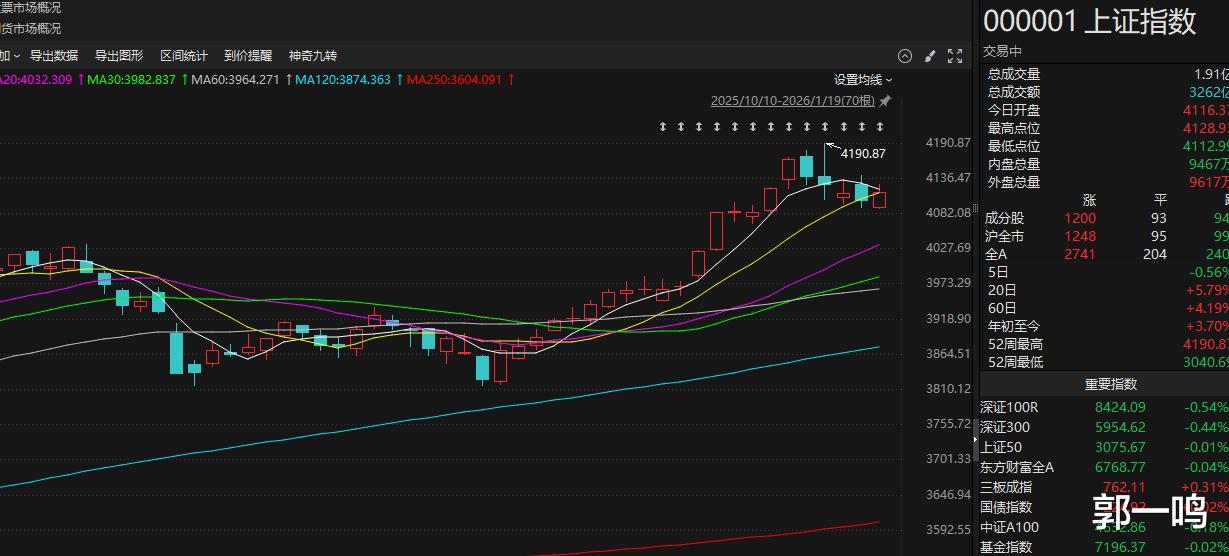Select 神奇九转 indicator
The image size is (1229, 556).
[313, 56]
